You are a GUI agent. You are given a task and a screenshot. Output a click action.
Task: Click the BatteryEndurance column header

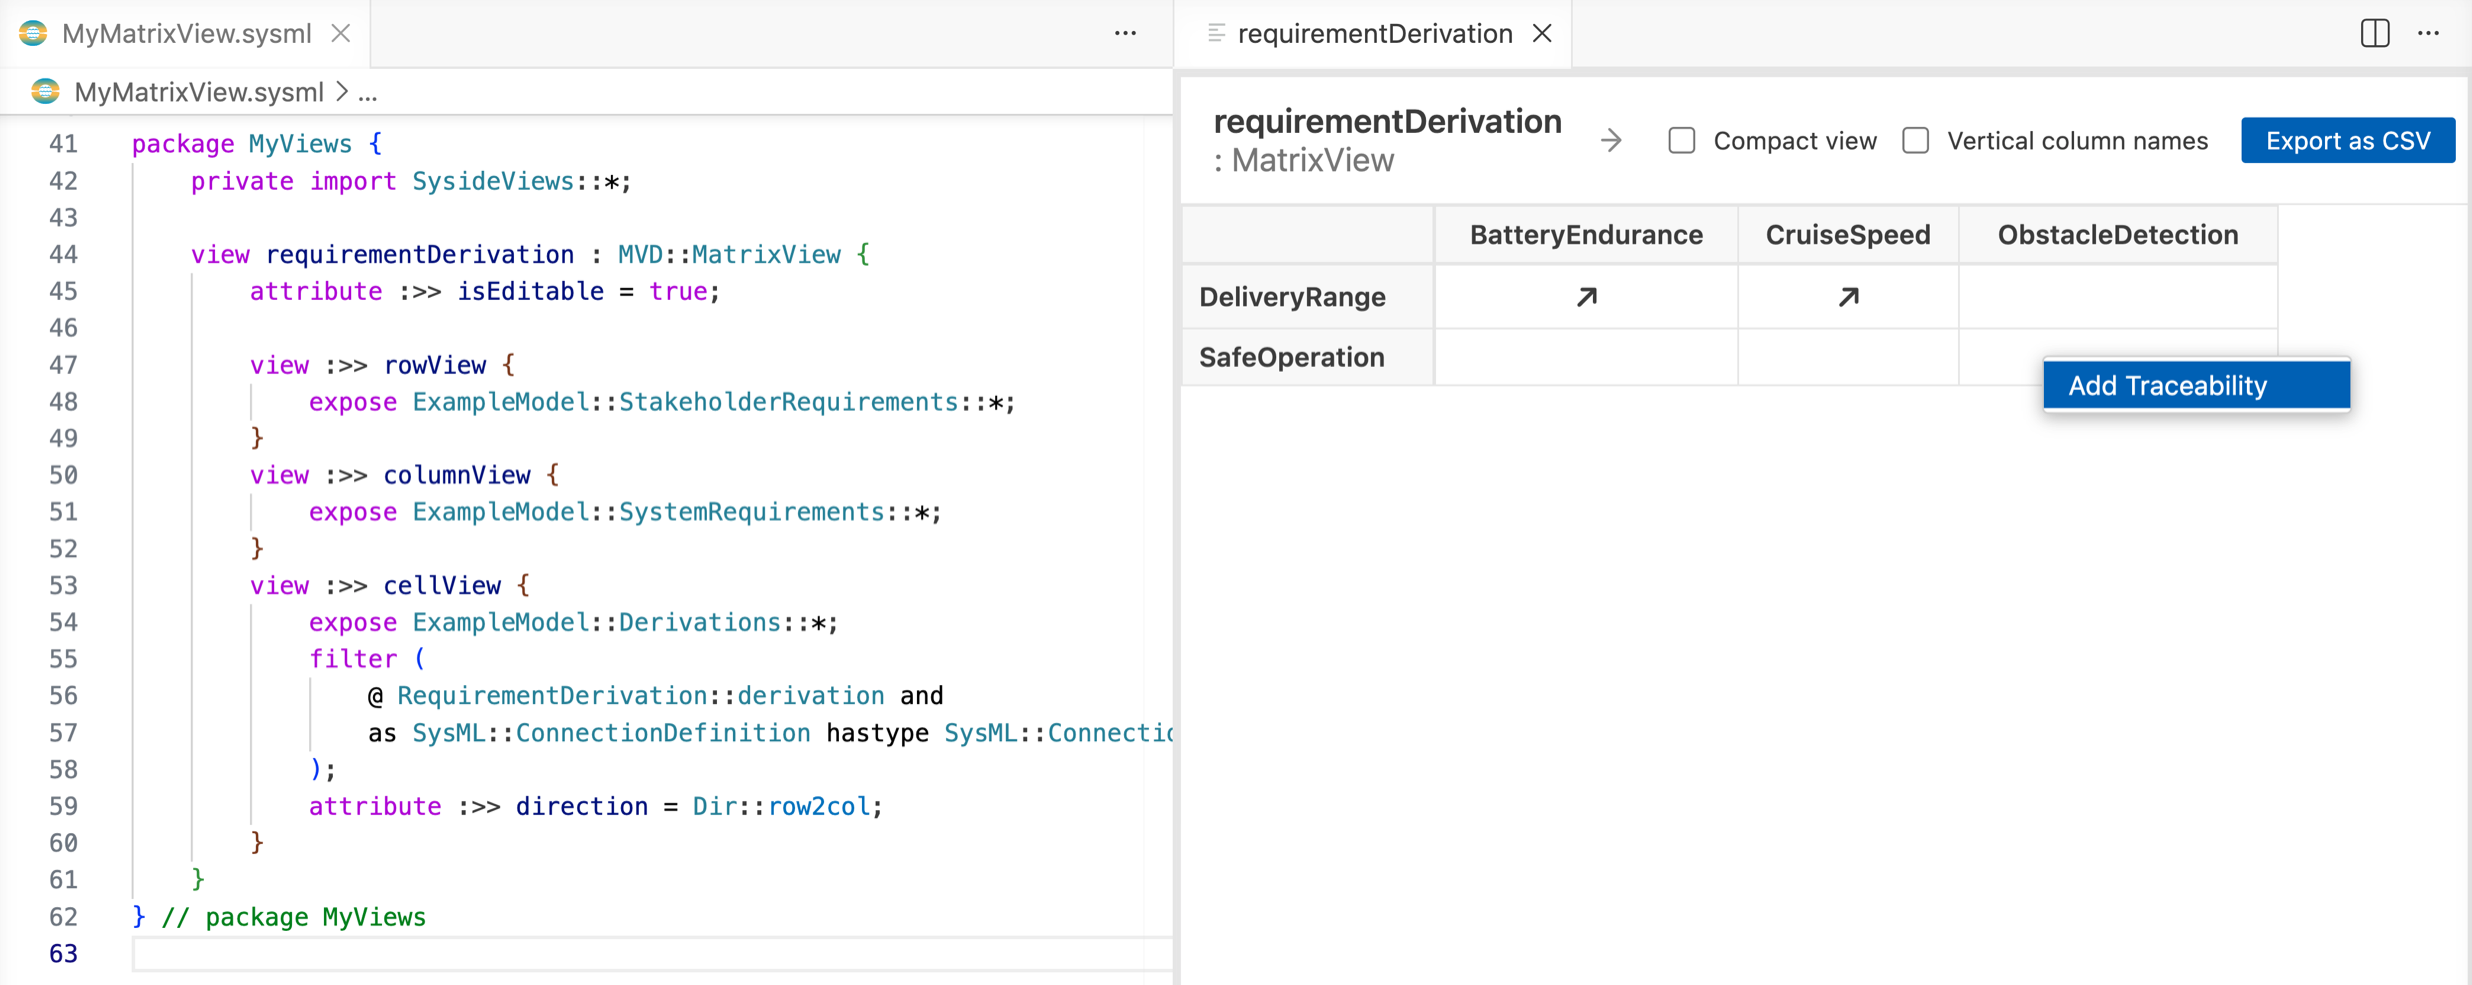1586,235
